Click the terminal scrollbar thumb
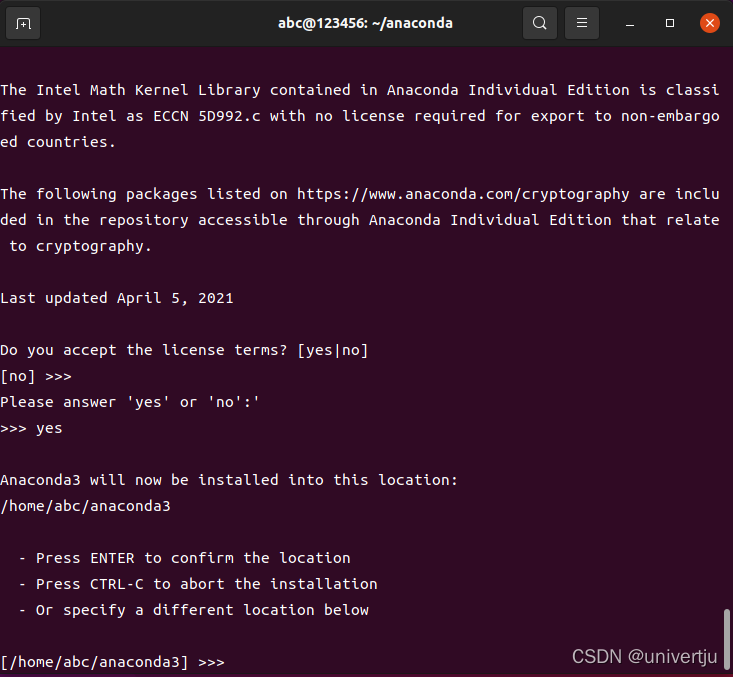Screen dimensions: 733x677 726,640
